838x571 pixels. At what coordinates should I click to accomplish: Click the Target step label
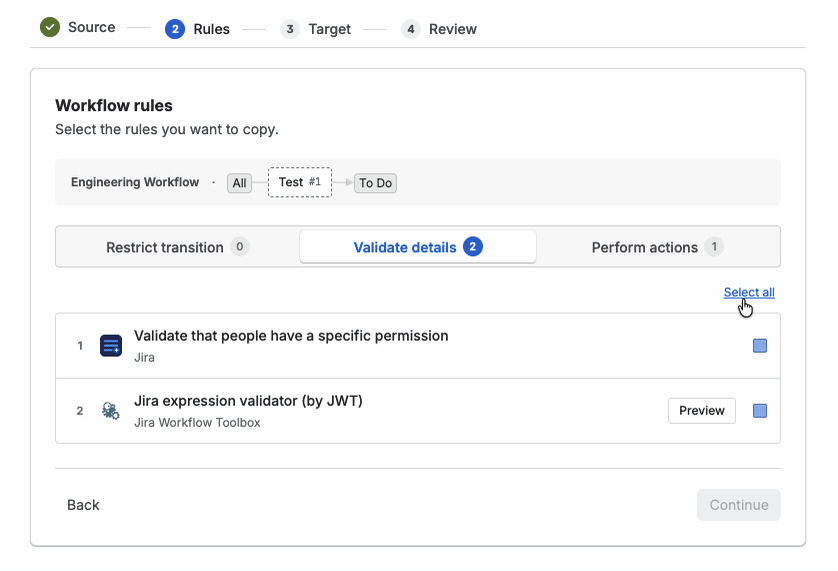click(x=330, y=29)
